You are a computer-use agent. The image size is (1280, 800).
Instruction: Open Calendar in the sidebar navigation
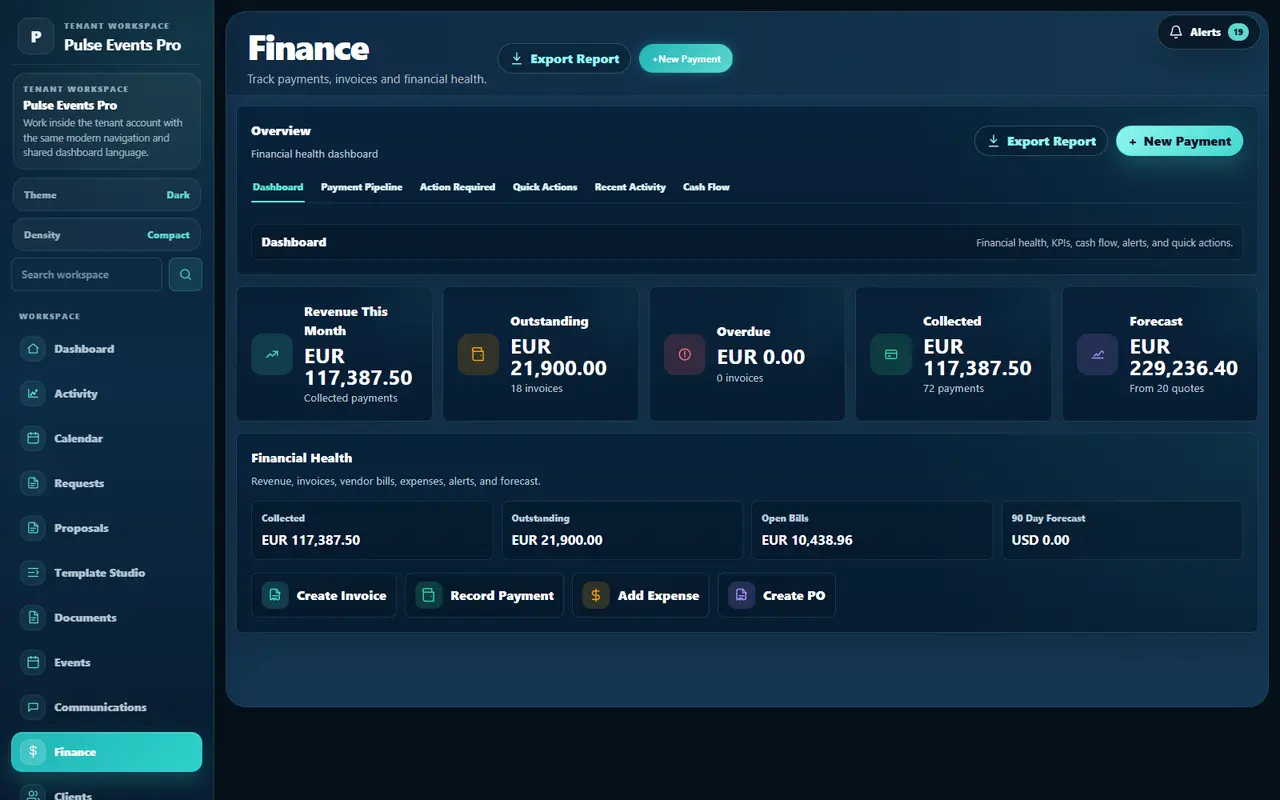(x=107, y=439)
